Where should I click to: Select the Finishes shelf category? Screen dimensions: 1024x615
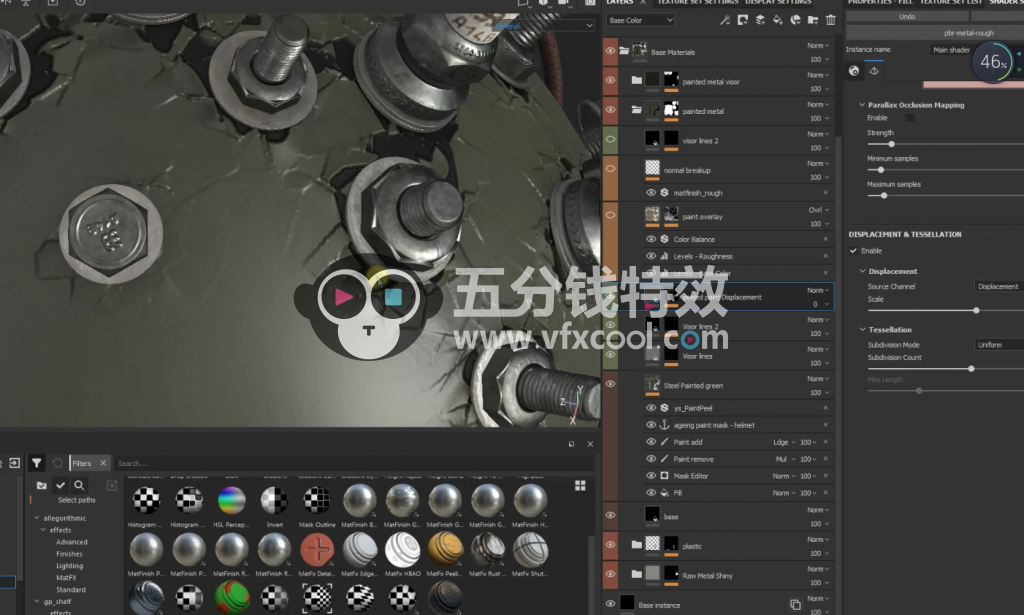pyautogui.click(x=69, y=554)
